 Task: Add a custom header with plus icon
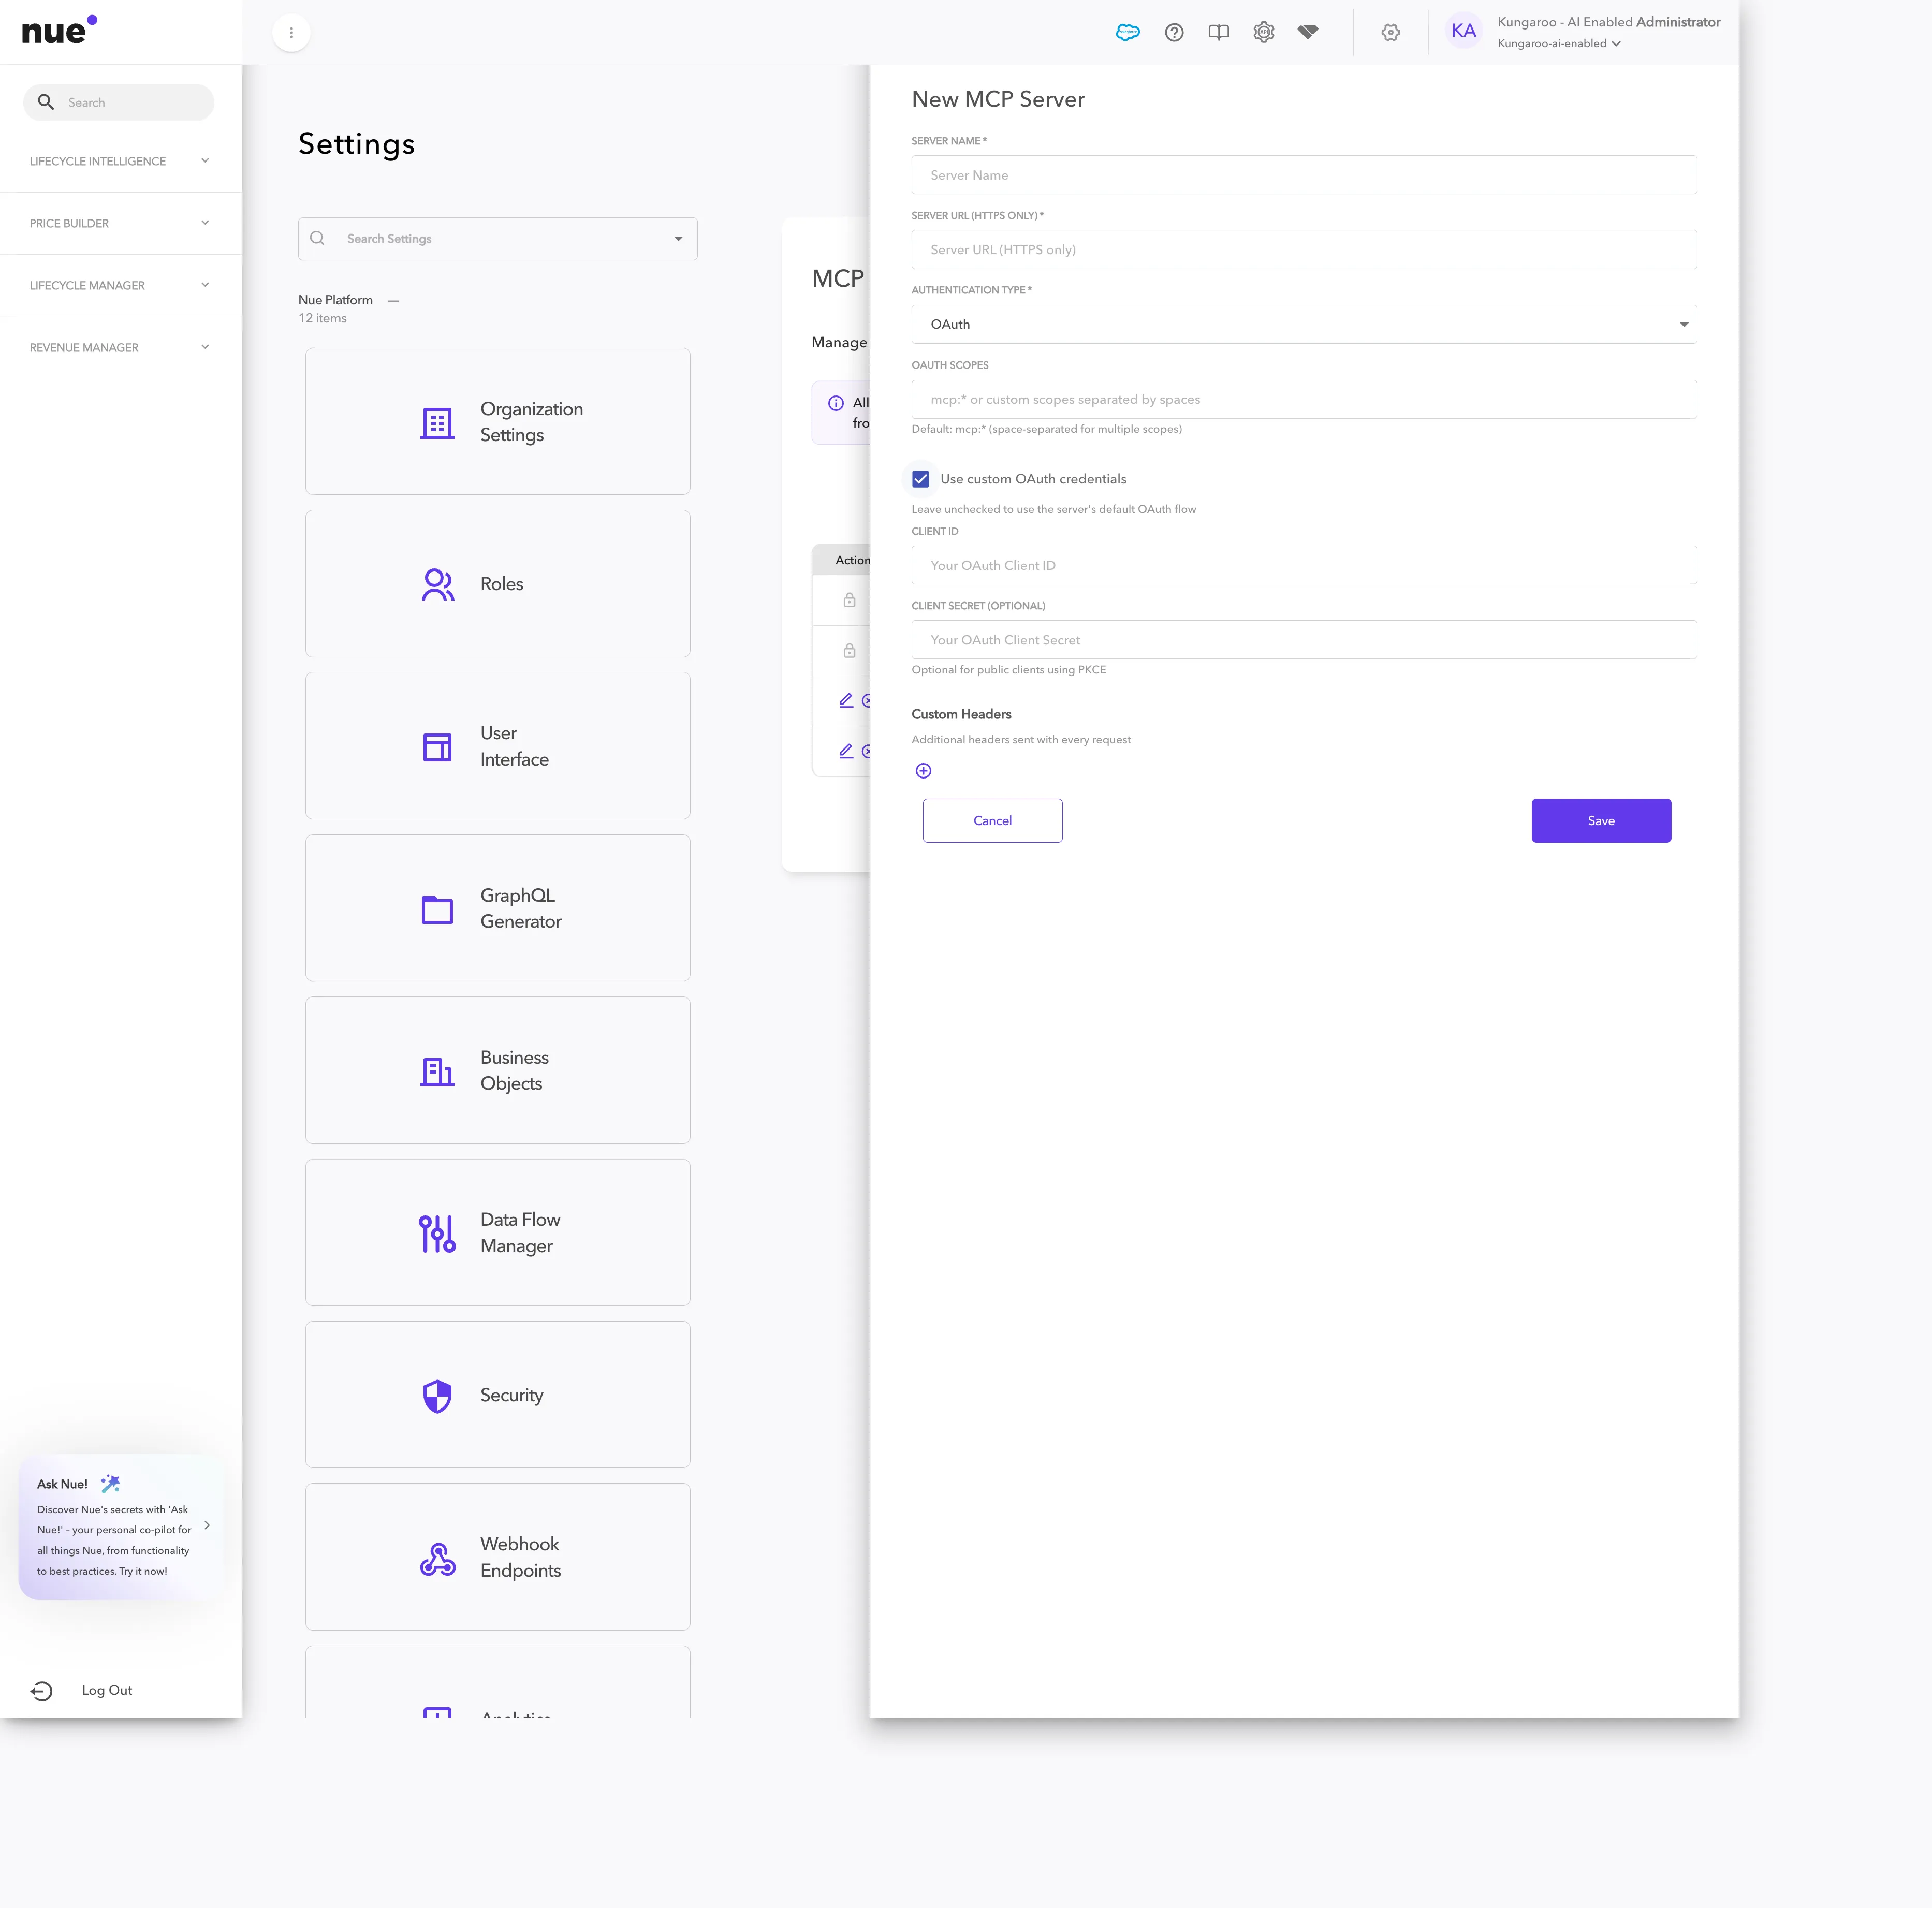(923, 770)
